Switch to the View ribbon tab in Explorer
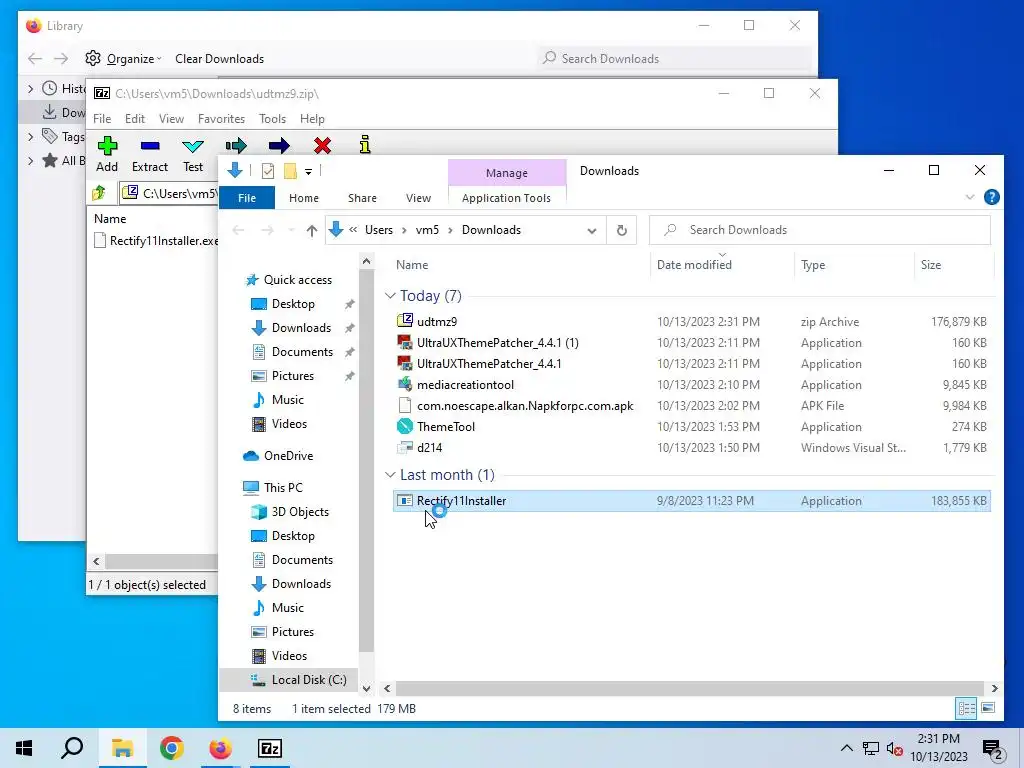Screen dimensions: 1024x768 [418, 198]
